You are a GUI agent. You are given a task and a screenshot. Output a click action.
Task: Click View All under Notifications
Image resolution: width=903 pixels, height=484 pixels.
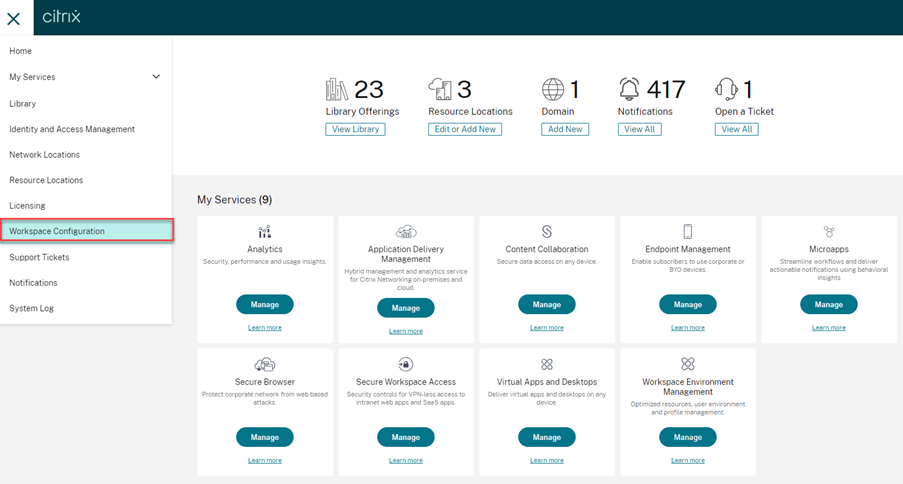(x=640, y=129)
